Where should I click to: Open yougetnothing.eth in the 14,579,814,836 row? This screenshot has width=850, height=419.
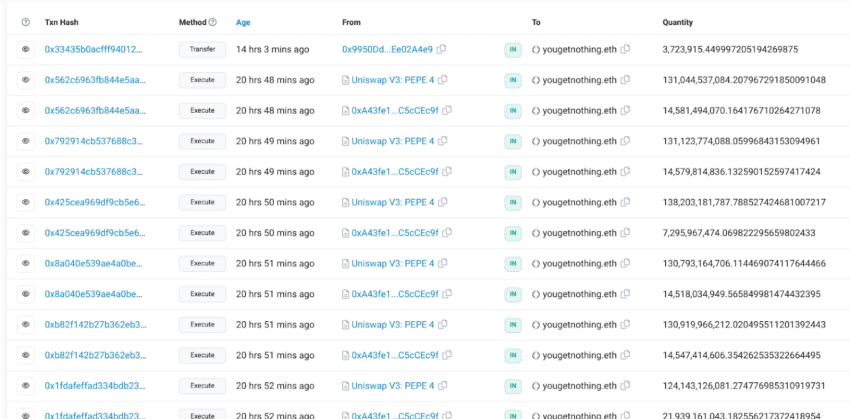click(x=580, y=171)
